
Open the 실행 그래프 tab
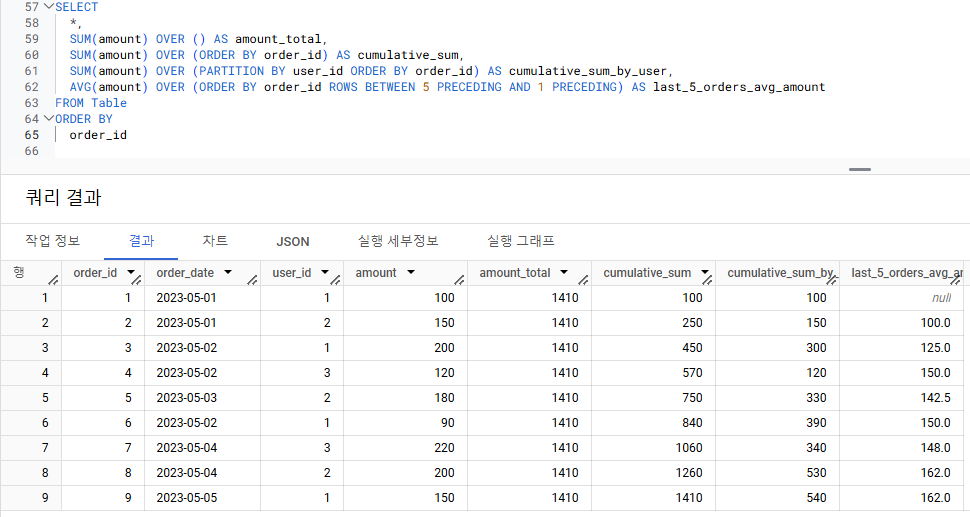tap(520, 241)
